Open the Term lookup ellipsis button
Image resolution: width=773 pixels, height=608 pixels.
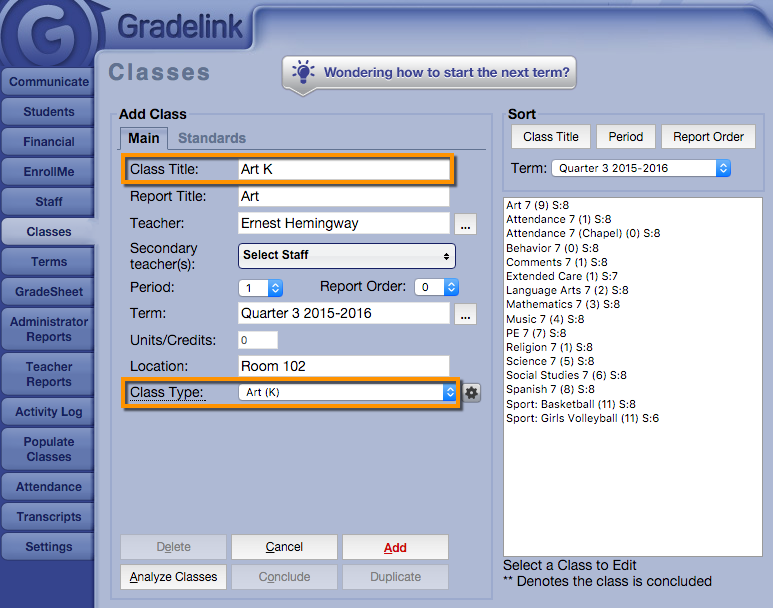click(x=466, y=314)
